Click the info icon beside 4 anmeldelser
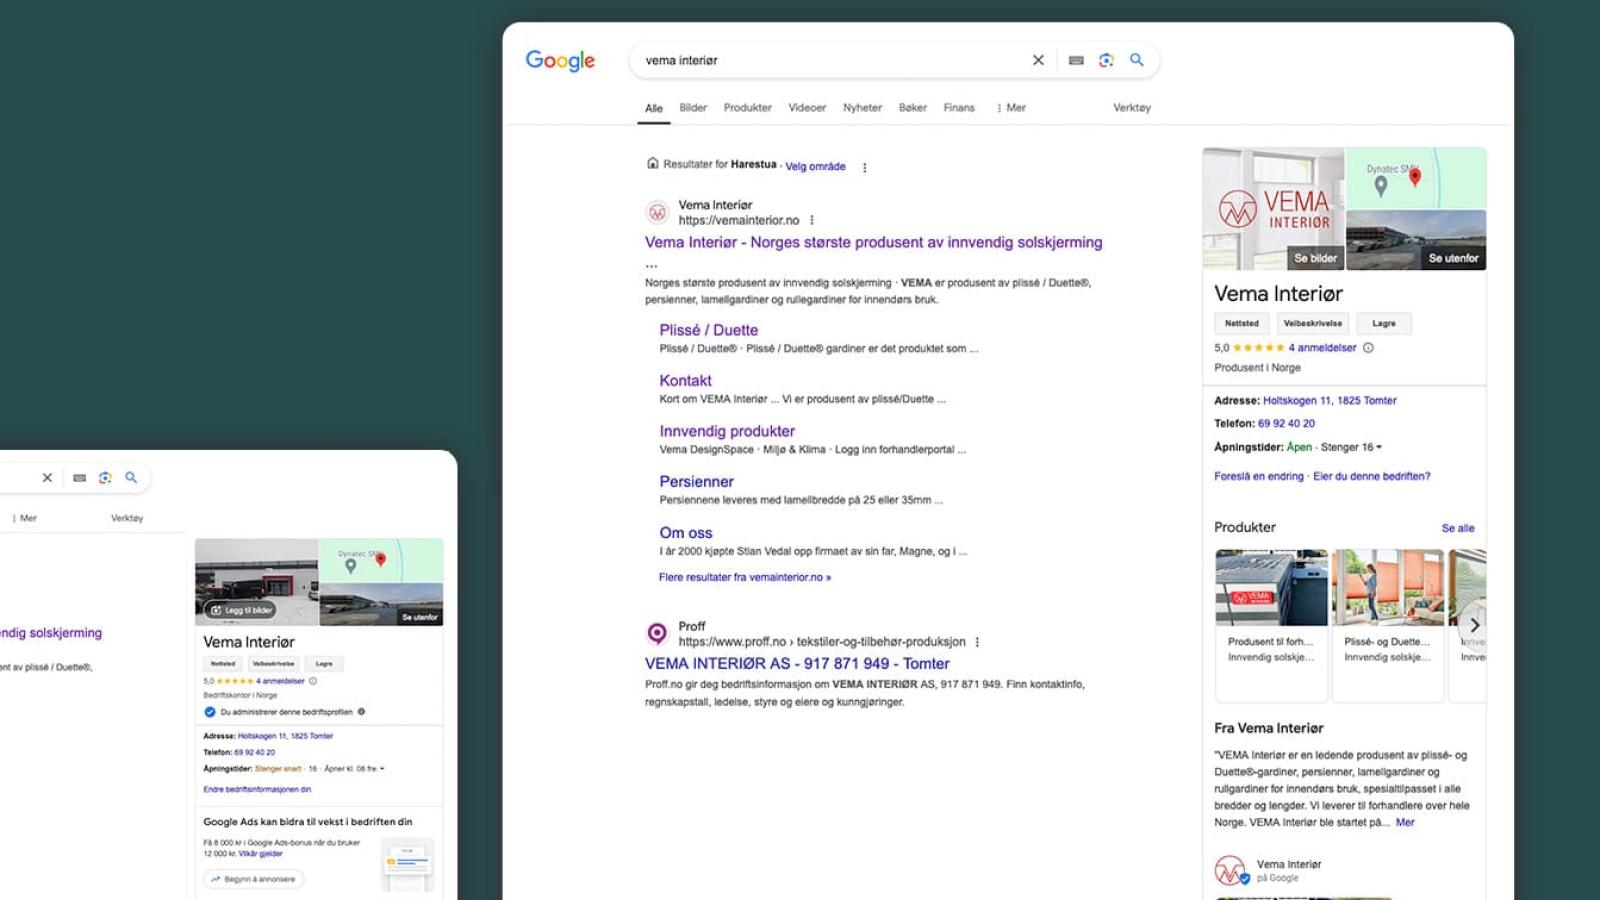This screenshot has height=900, width=1600. tap(1369, 348)
